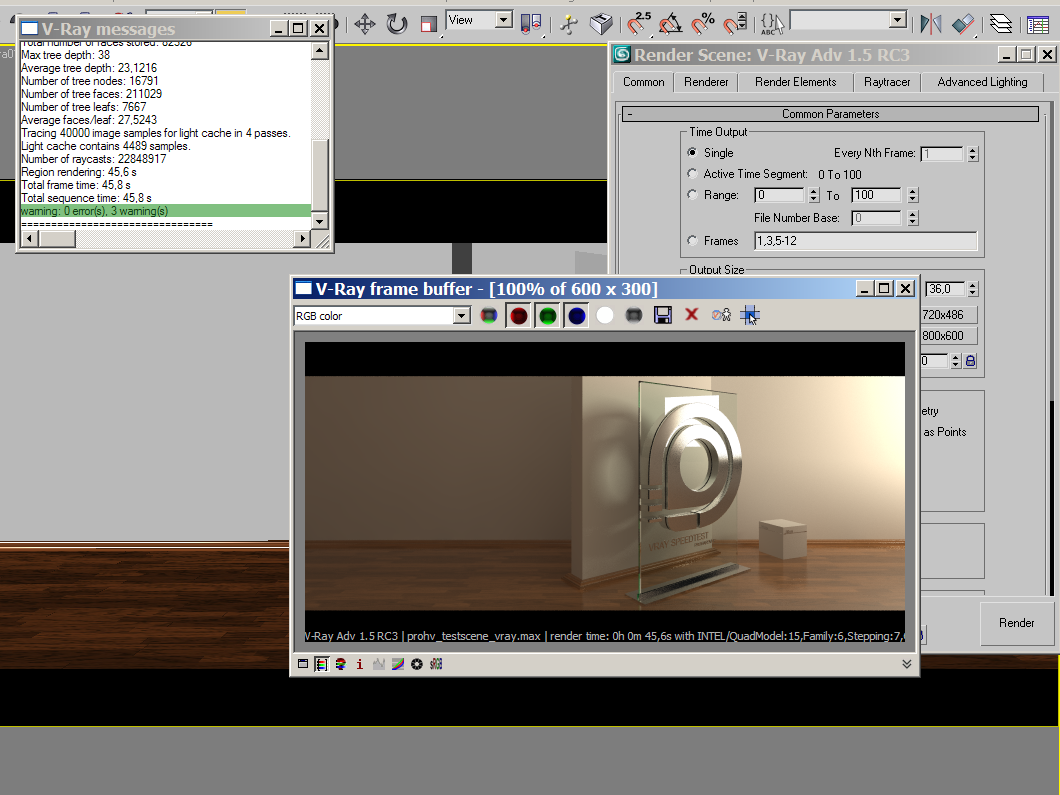Image resolution: width=1060 pixels, height=795 pixels.
Task: Show pixel information with the i icon
Action: pyautogui.click(x=360, y=664)
